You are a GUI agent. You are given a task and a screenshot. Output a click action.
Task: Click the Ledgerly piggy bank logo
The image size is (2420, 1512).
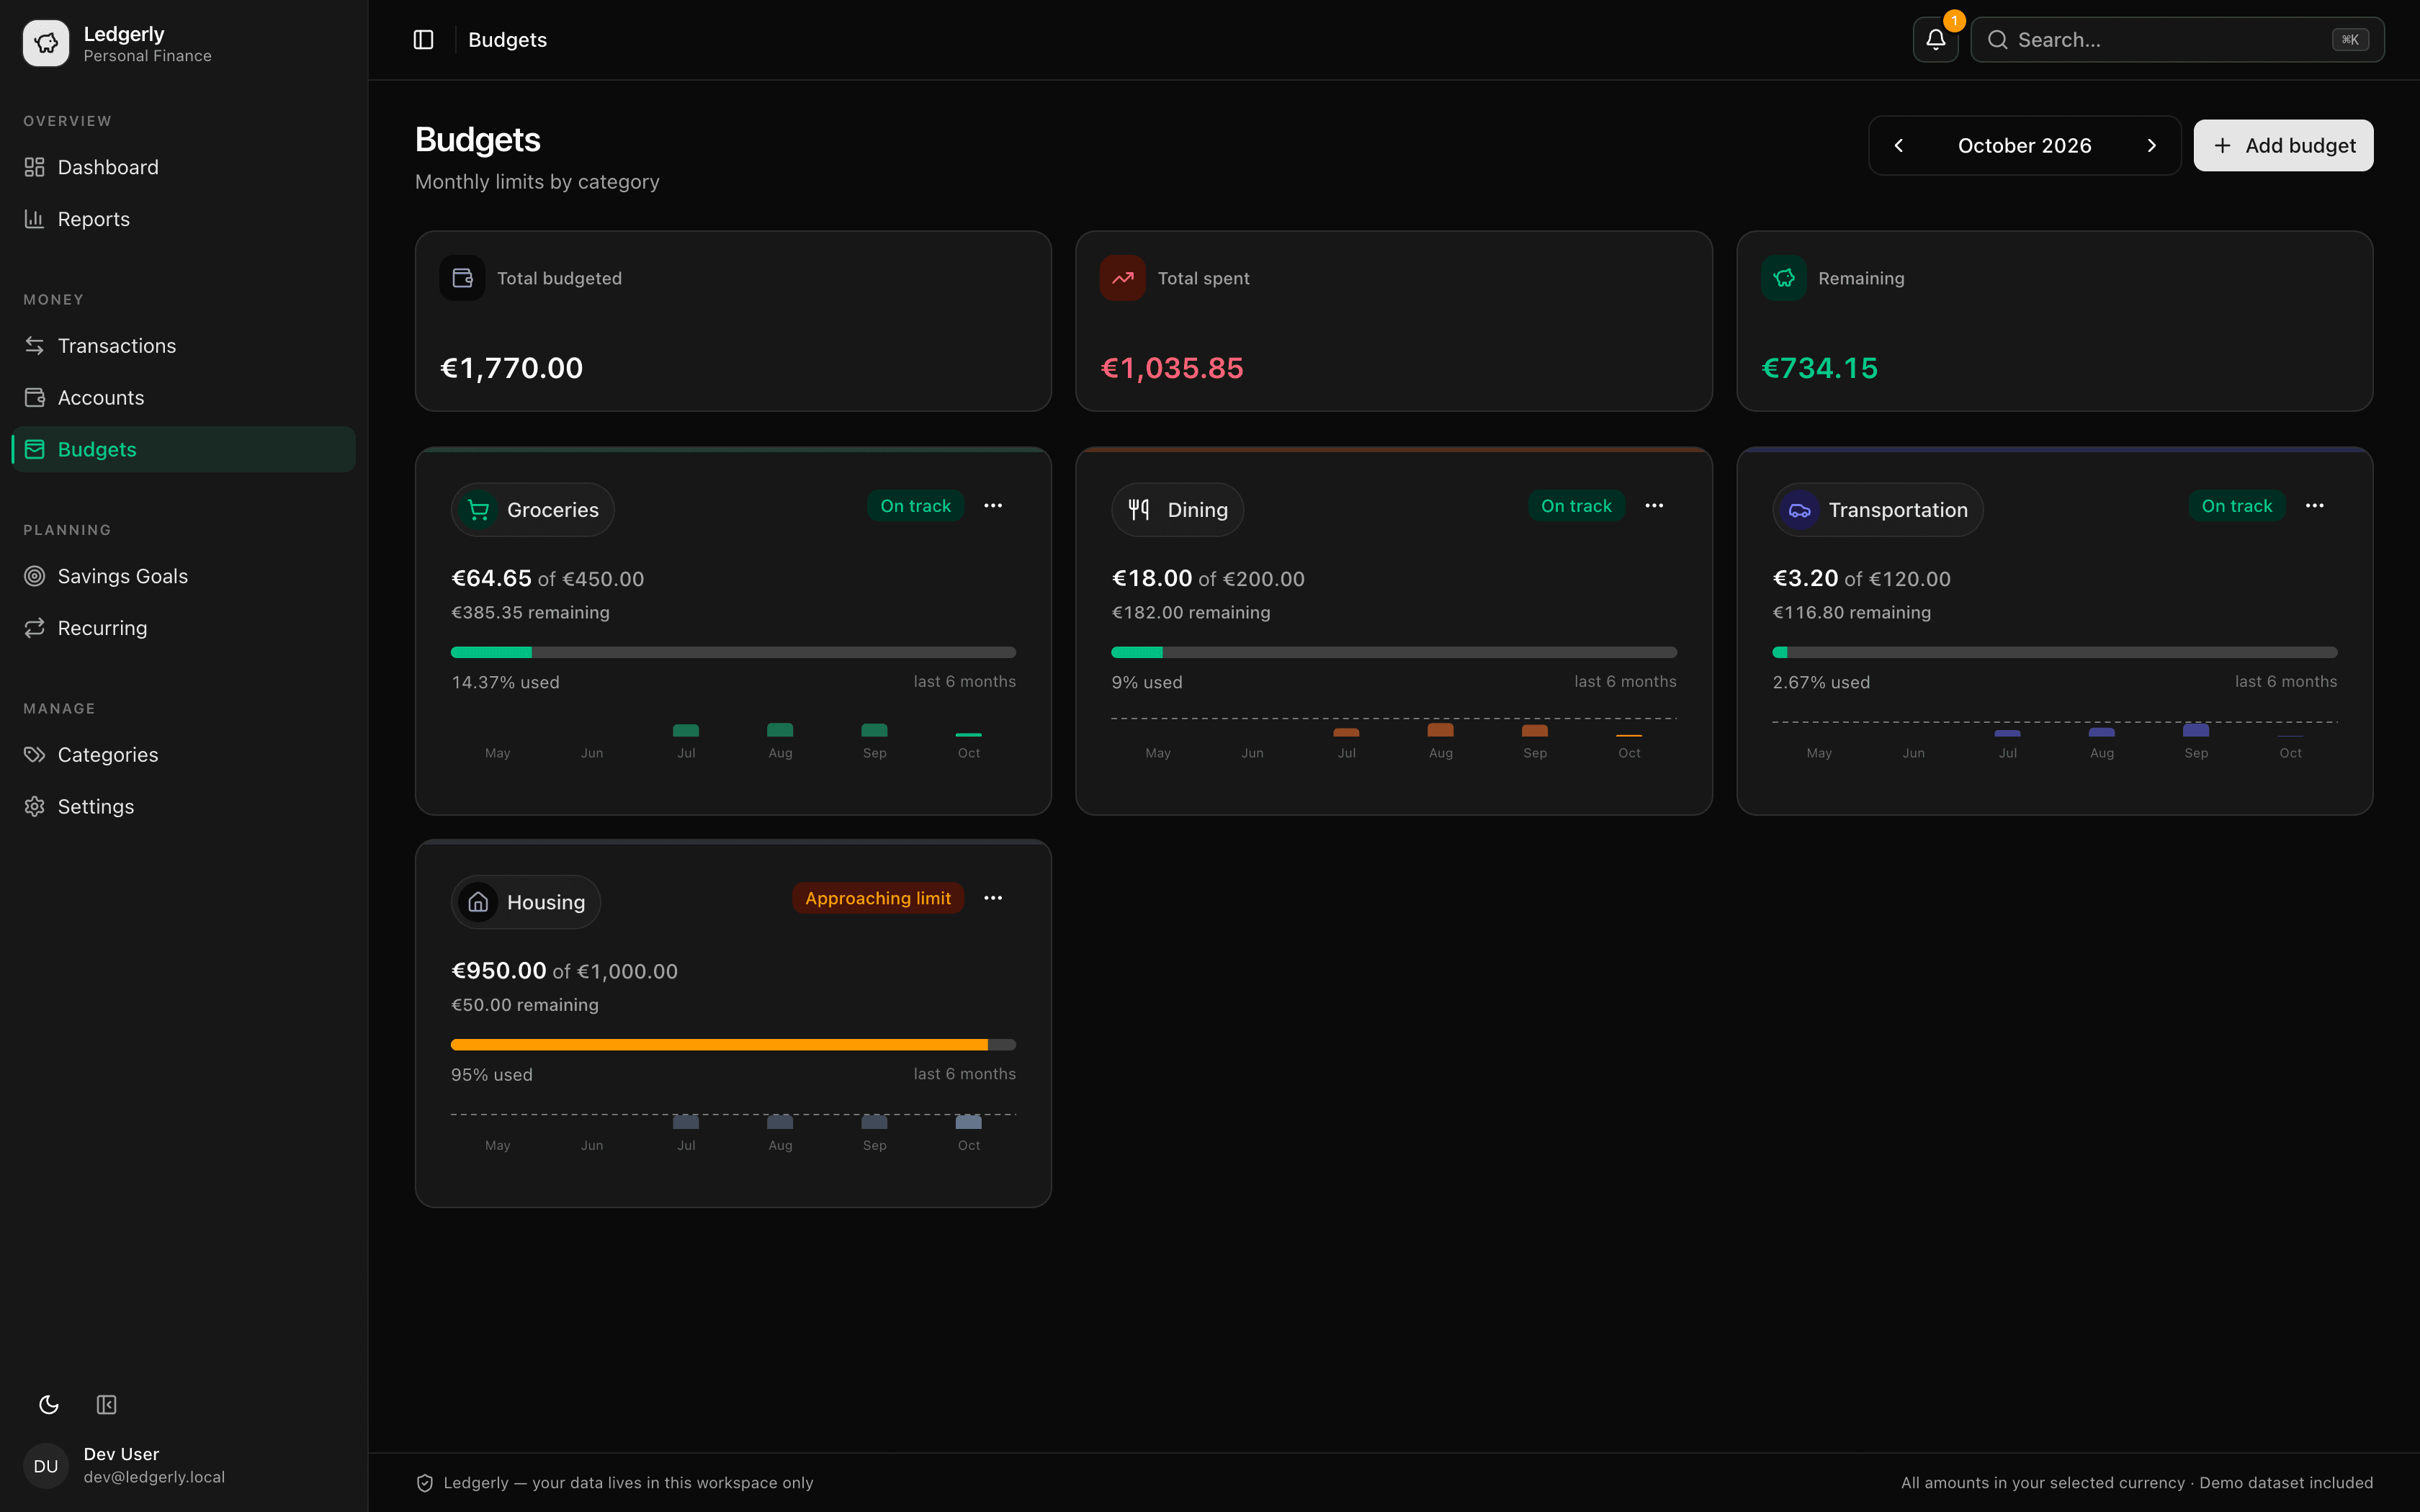point(46,43)
